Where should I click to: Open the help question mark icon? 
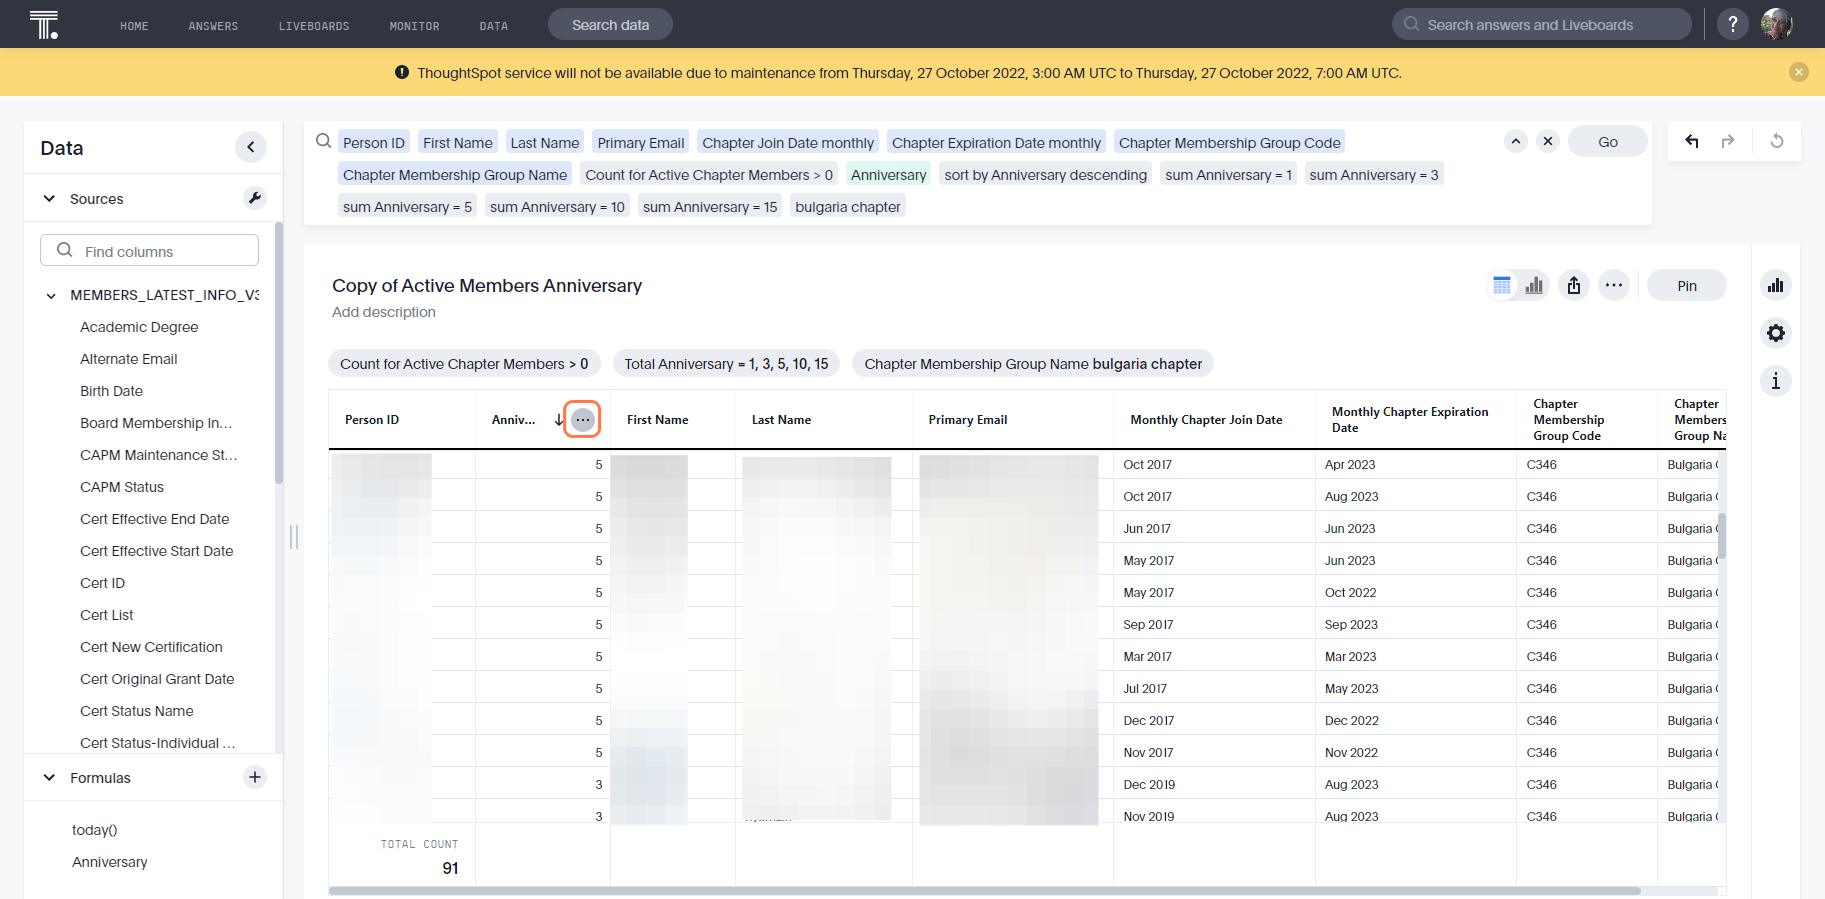point(1733,24)
